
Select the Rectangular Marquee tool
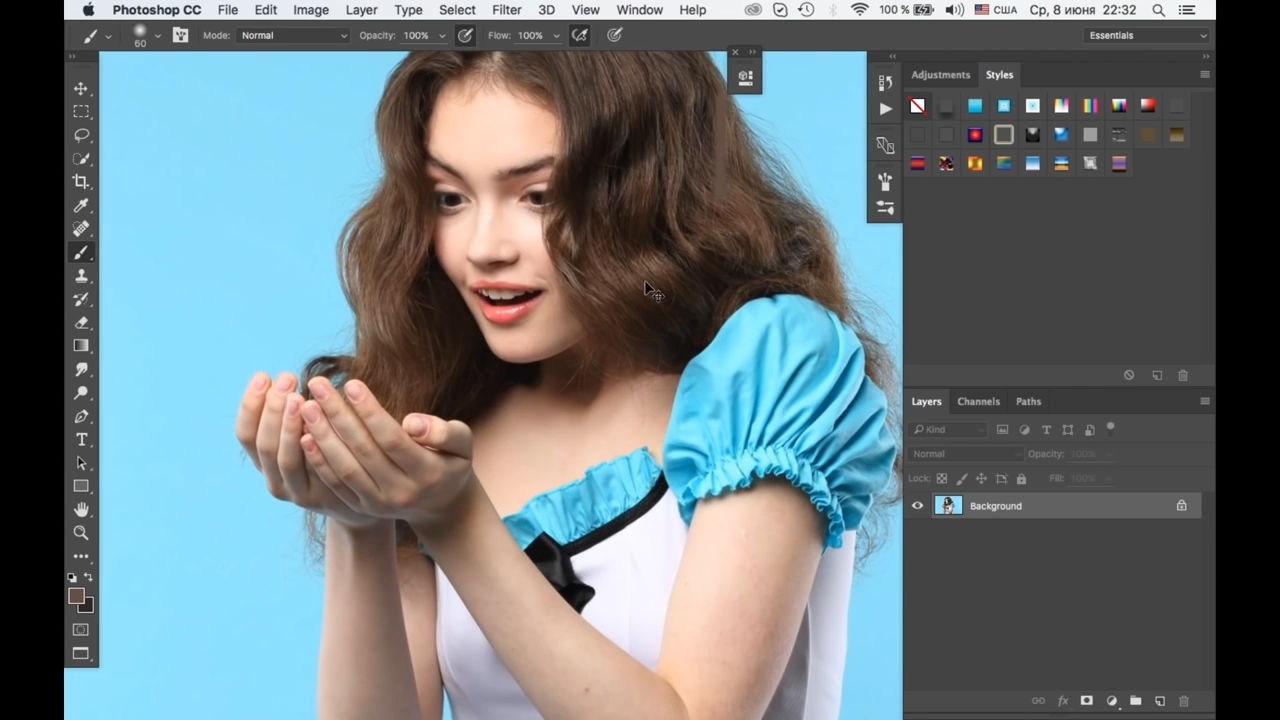pos(81,112)
